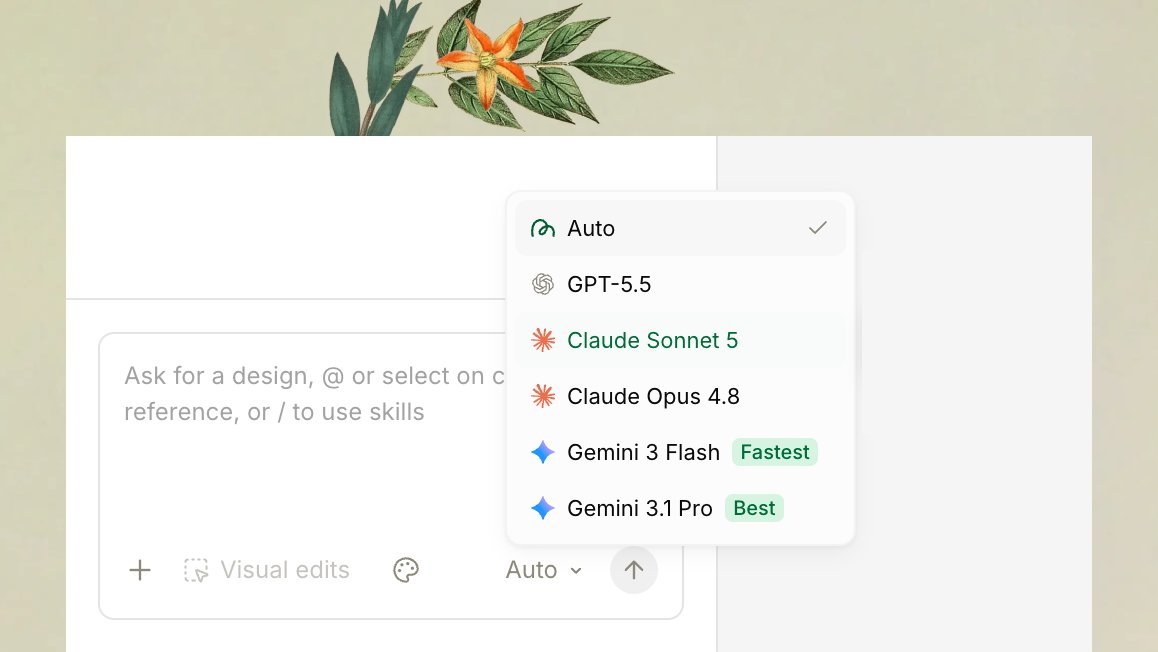The image size is (1158, 652).
Task: Open the Auto model selector dropdown
Action: (x=544, y=570)
